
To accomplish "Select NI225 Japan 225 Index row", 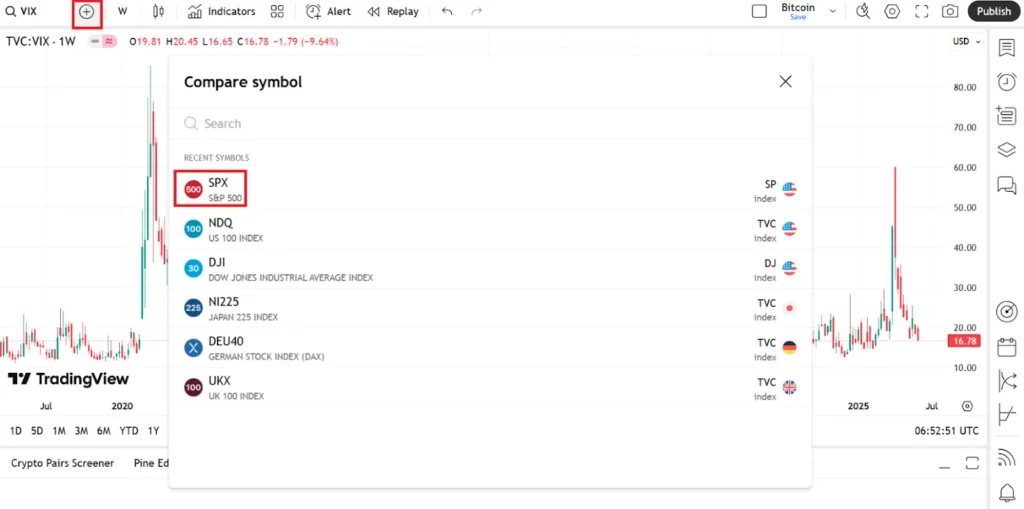I will (490, 308).
